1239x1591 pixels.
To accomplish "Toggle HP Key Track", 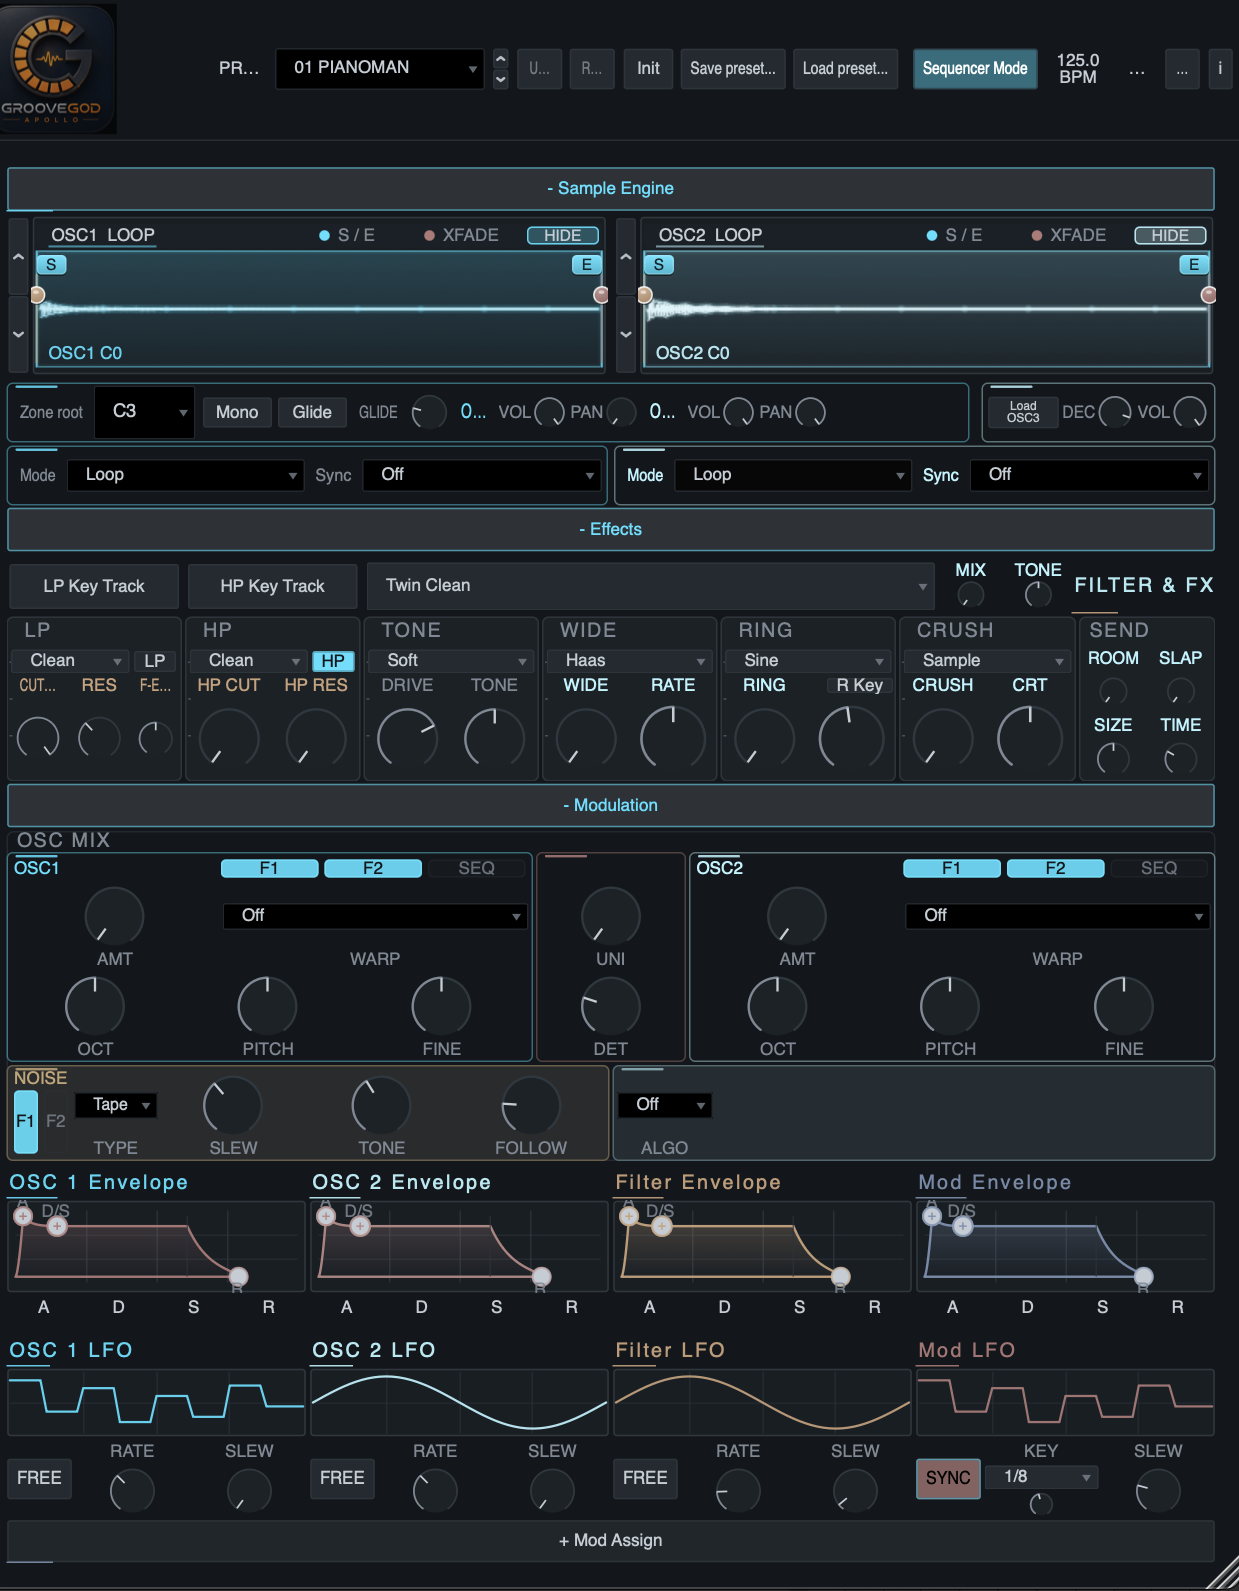I will click(x=272, y=586).
